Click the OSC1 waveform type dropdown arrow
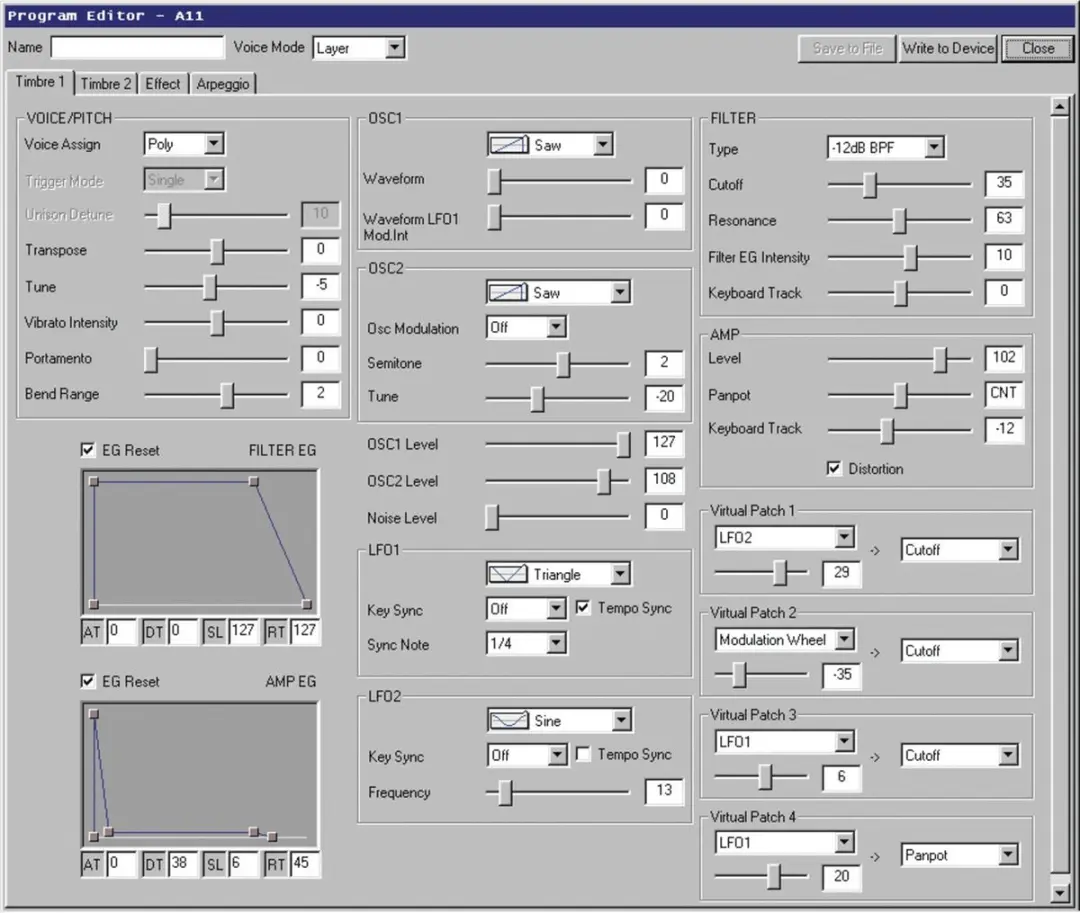The height and width of the screenshot is (913, 1080). (603, 145)
